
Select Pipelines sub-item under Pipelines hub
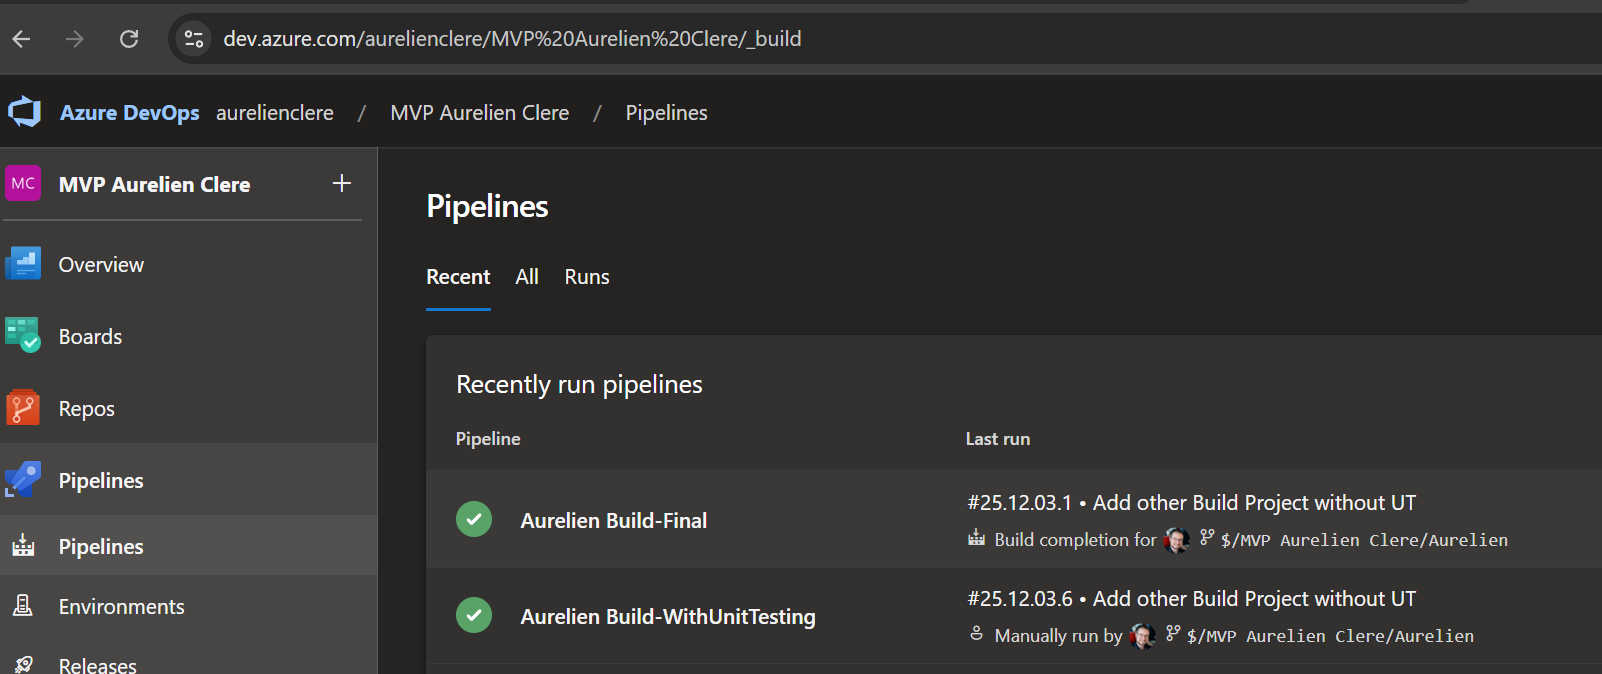(188, 546)
